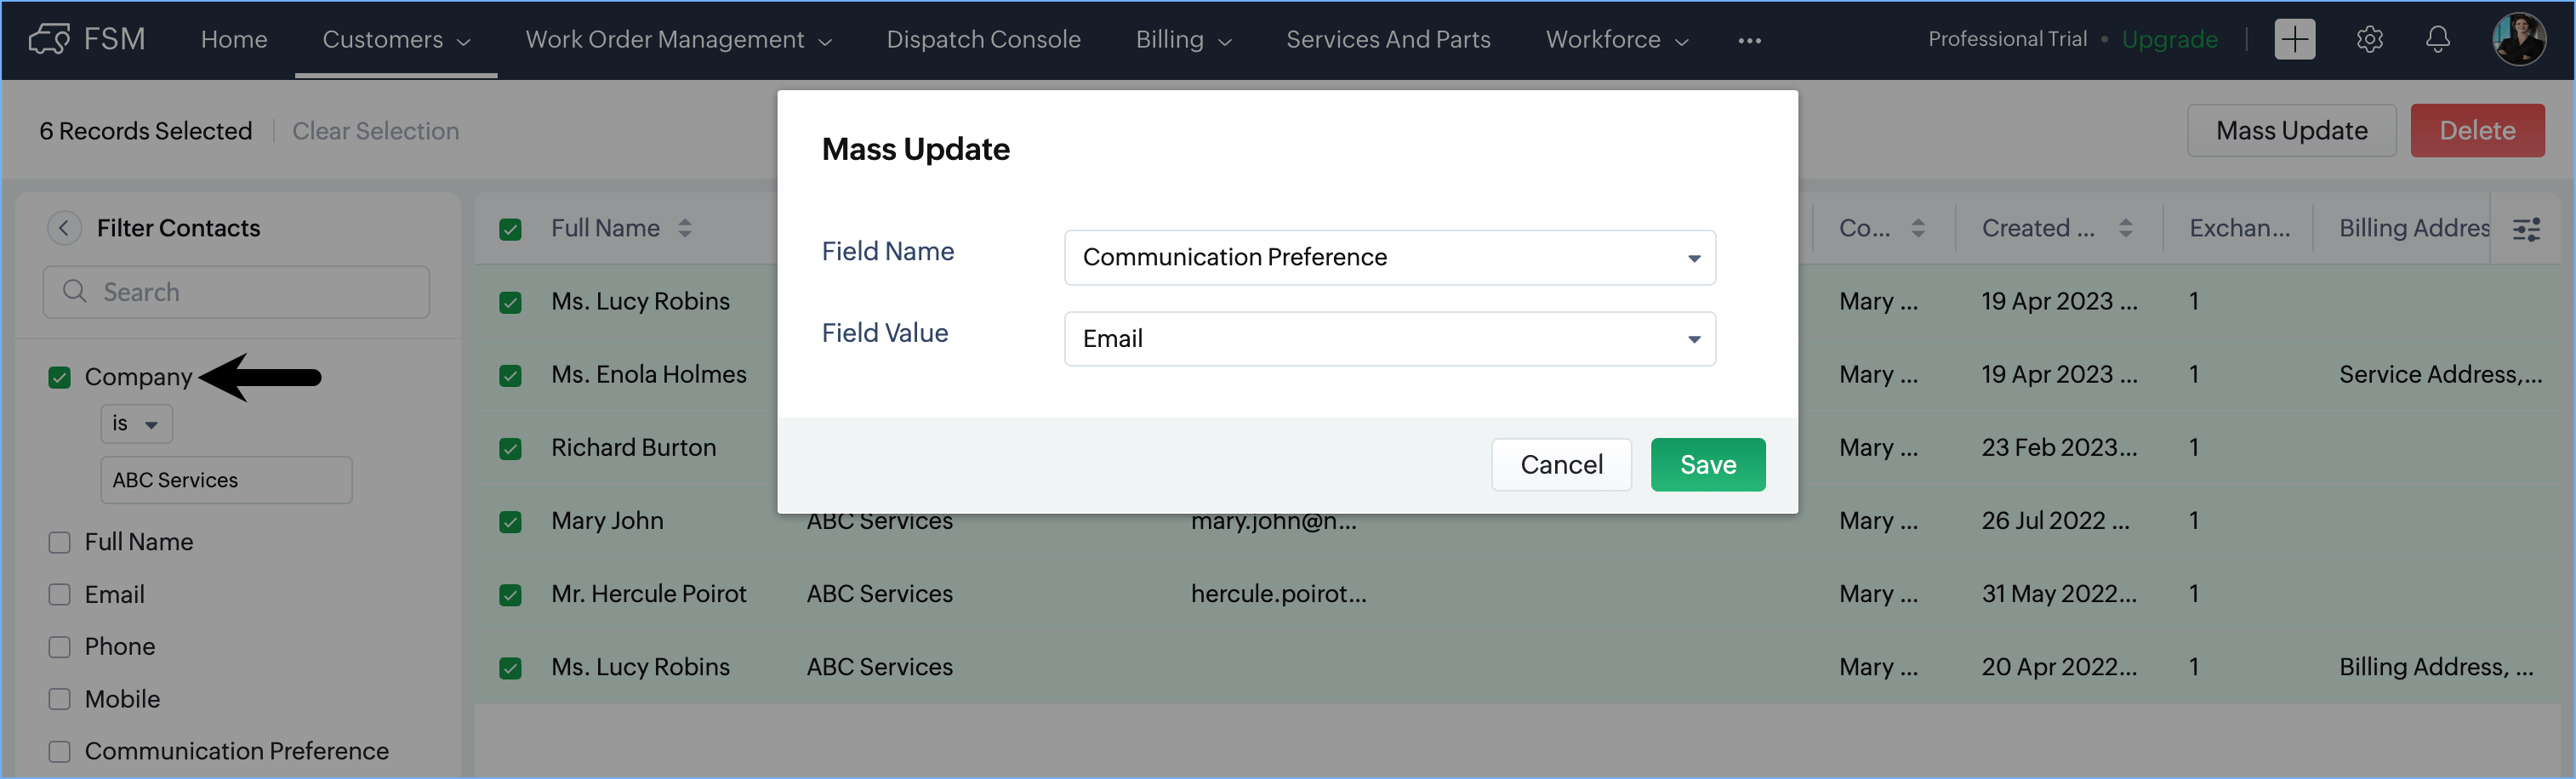2576x779 pixels.
Task: Open the notifications bell
Action: (2437, 40)
